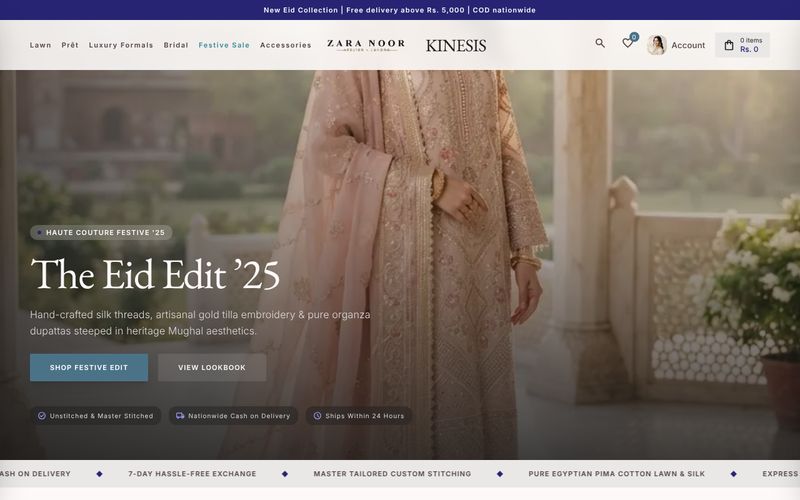Open the Prêt category
Image resolution: width=800 pixels, height=500 pixels.
point(70,45)
